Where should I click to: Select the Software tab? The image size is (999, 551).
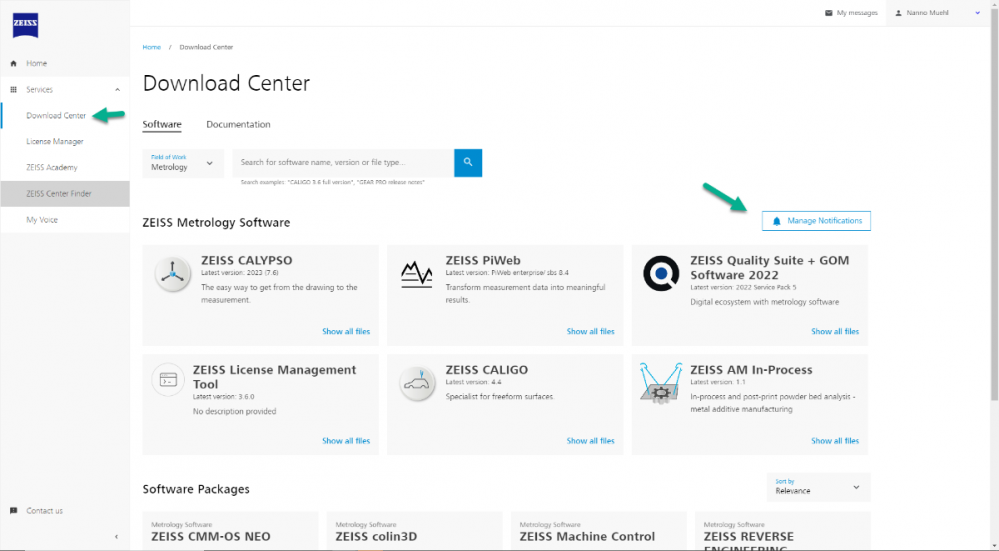click(x=162, y=125)
